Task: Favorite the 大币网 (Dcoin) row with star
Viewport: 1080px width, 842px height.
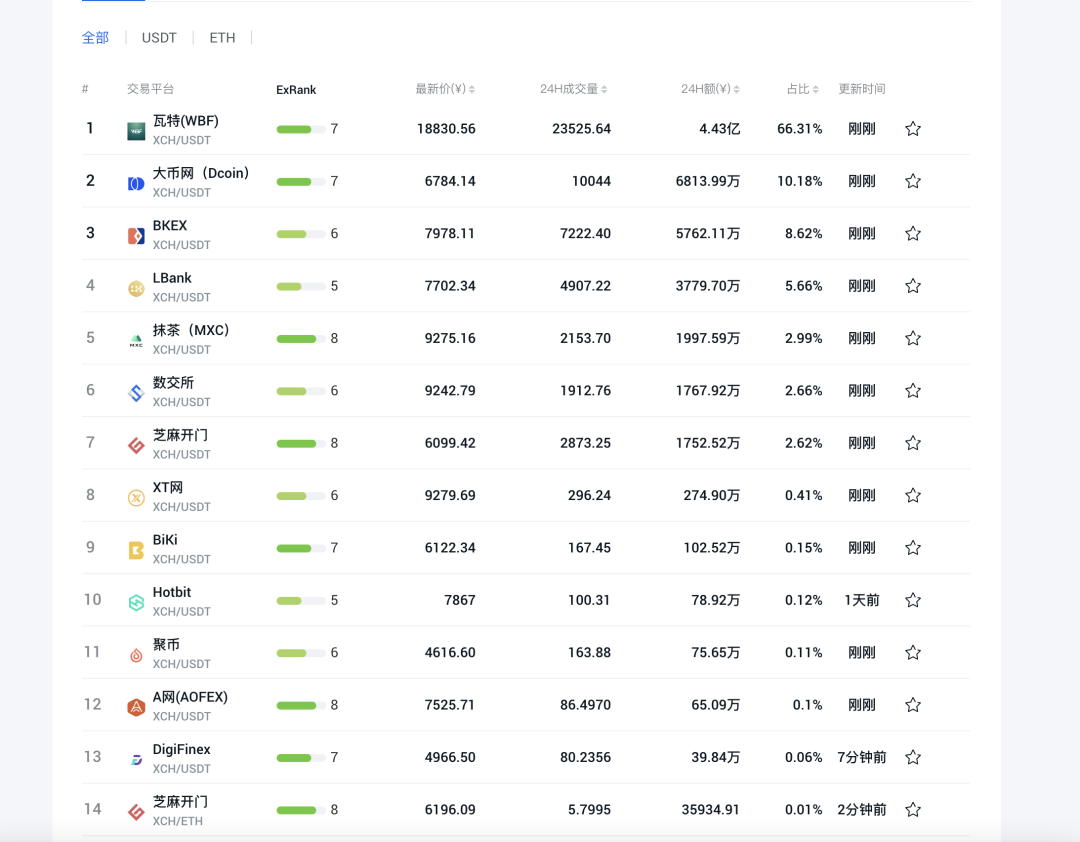Action: tap(913, 181)
